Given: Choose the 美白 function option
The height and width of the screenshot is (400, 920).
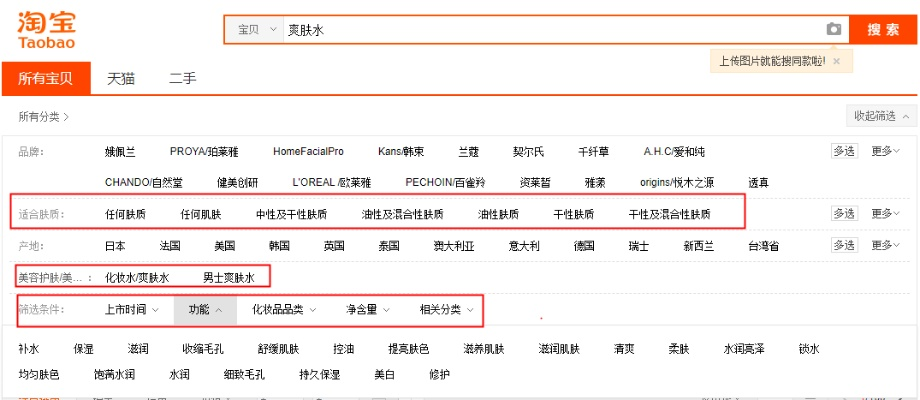Looking at the screenshot, I should (384, 375).
